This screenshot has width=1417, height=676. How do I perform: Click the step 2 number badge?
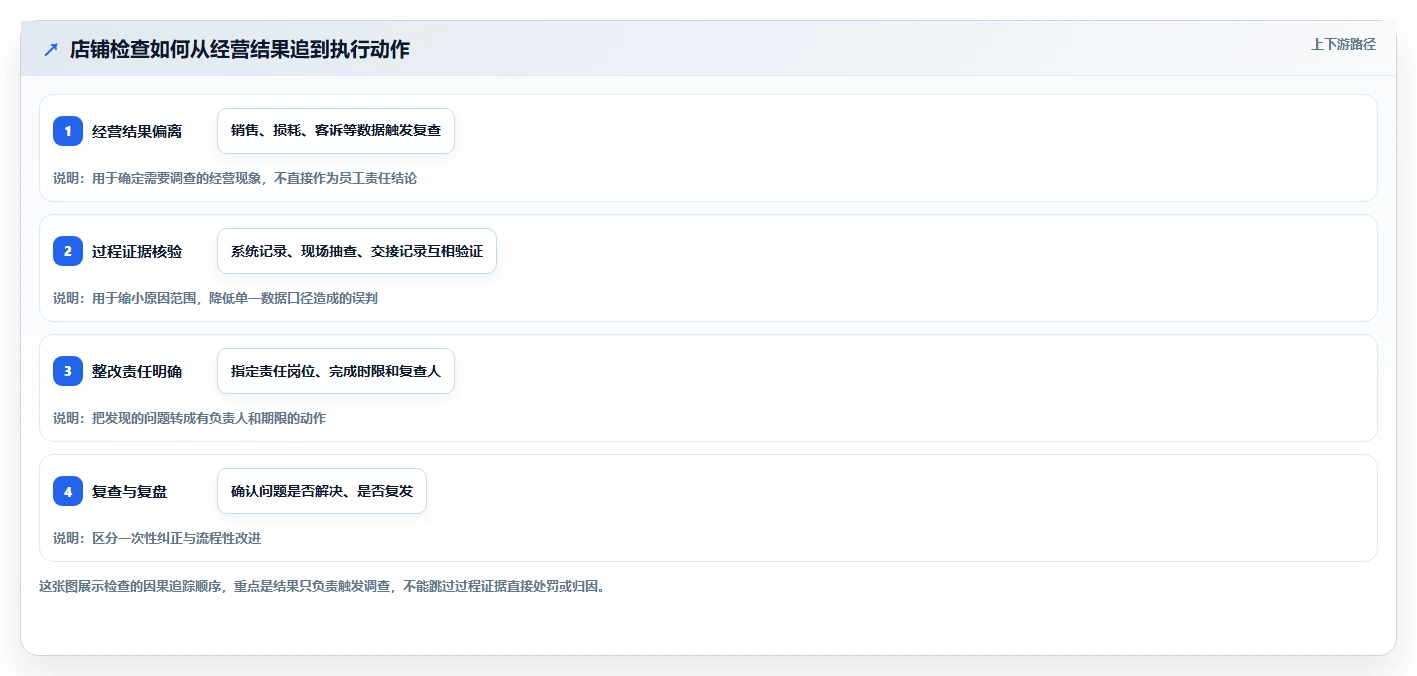click(x=68, y=251)
